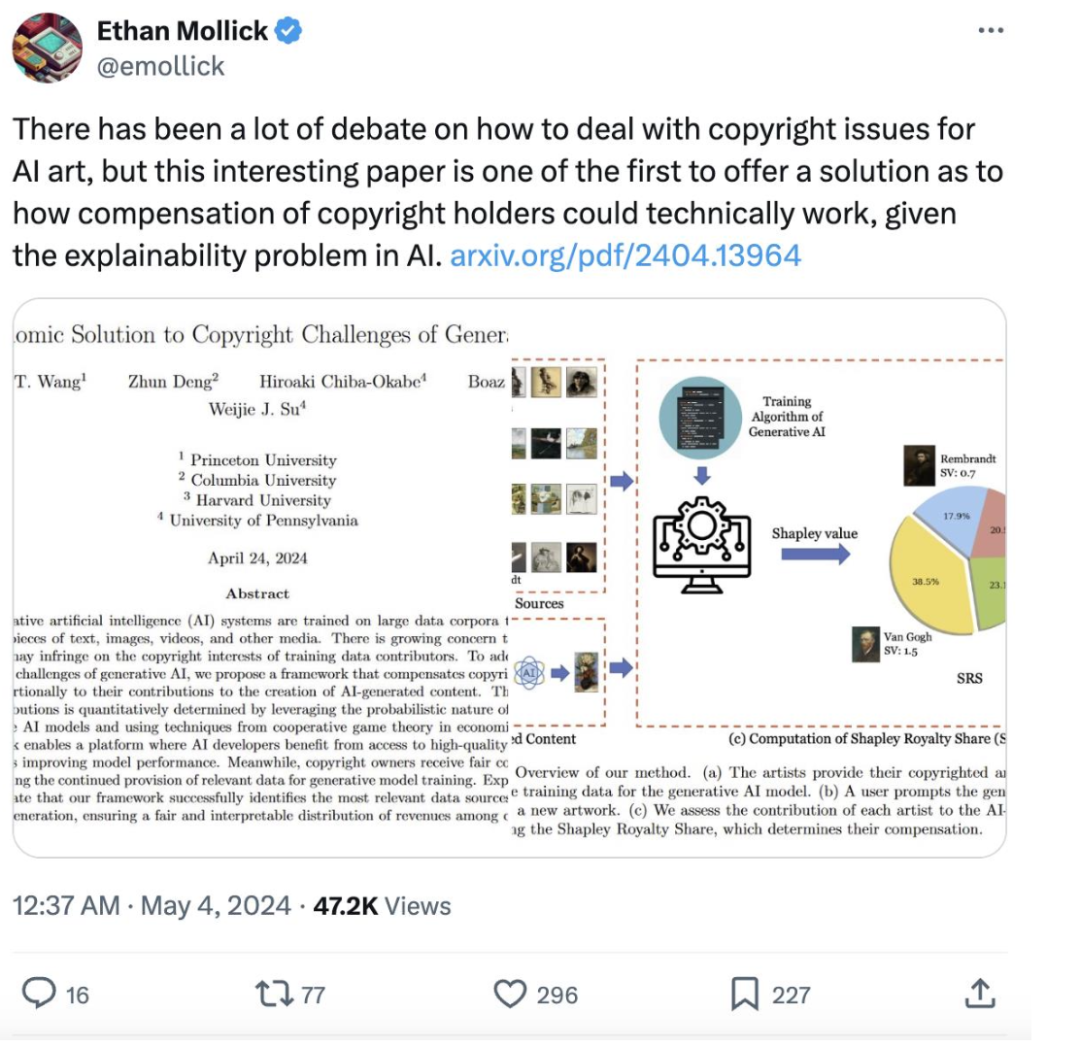The width and height of the screenshot is (1080, 1047).
Task: Repost this tweet with retweet icon
Action: coord(274,994)
